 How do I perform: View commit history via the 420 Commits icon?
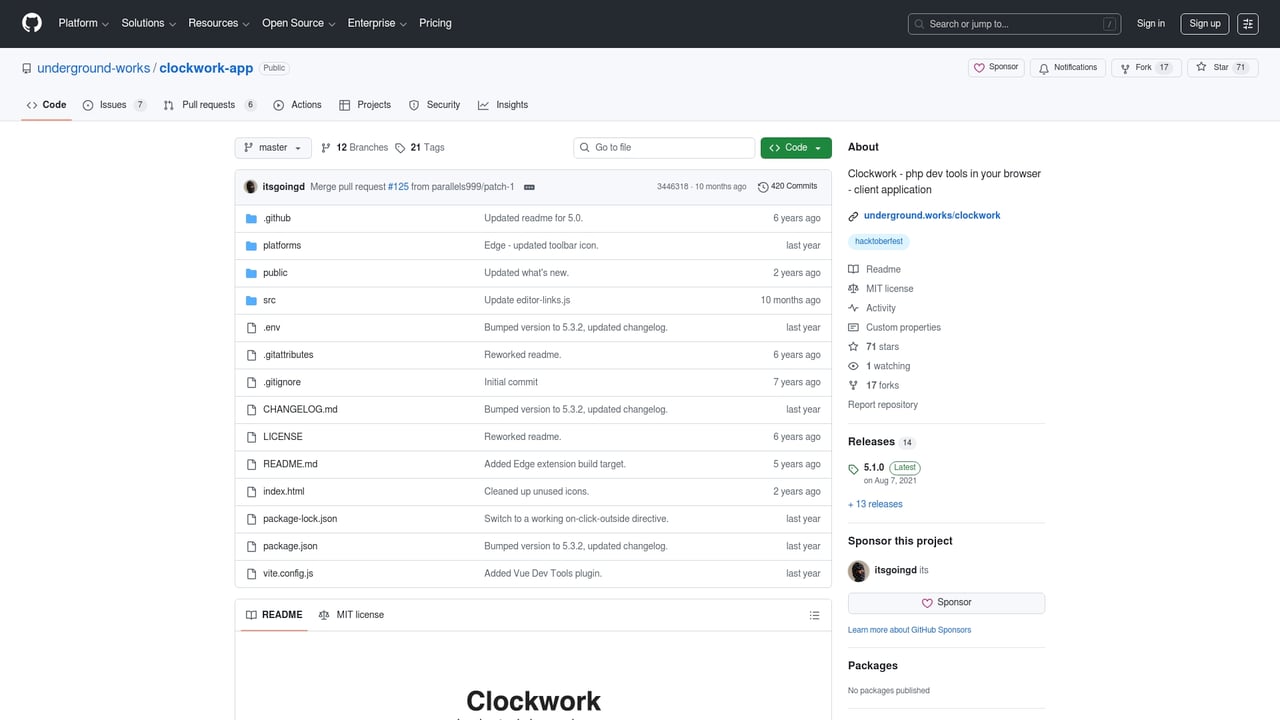(763, 186)
